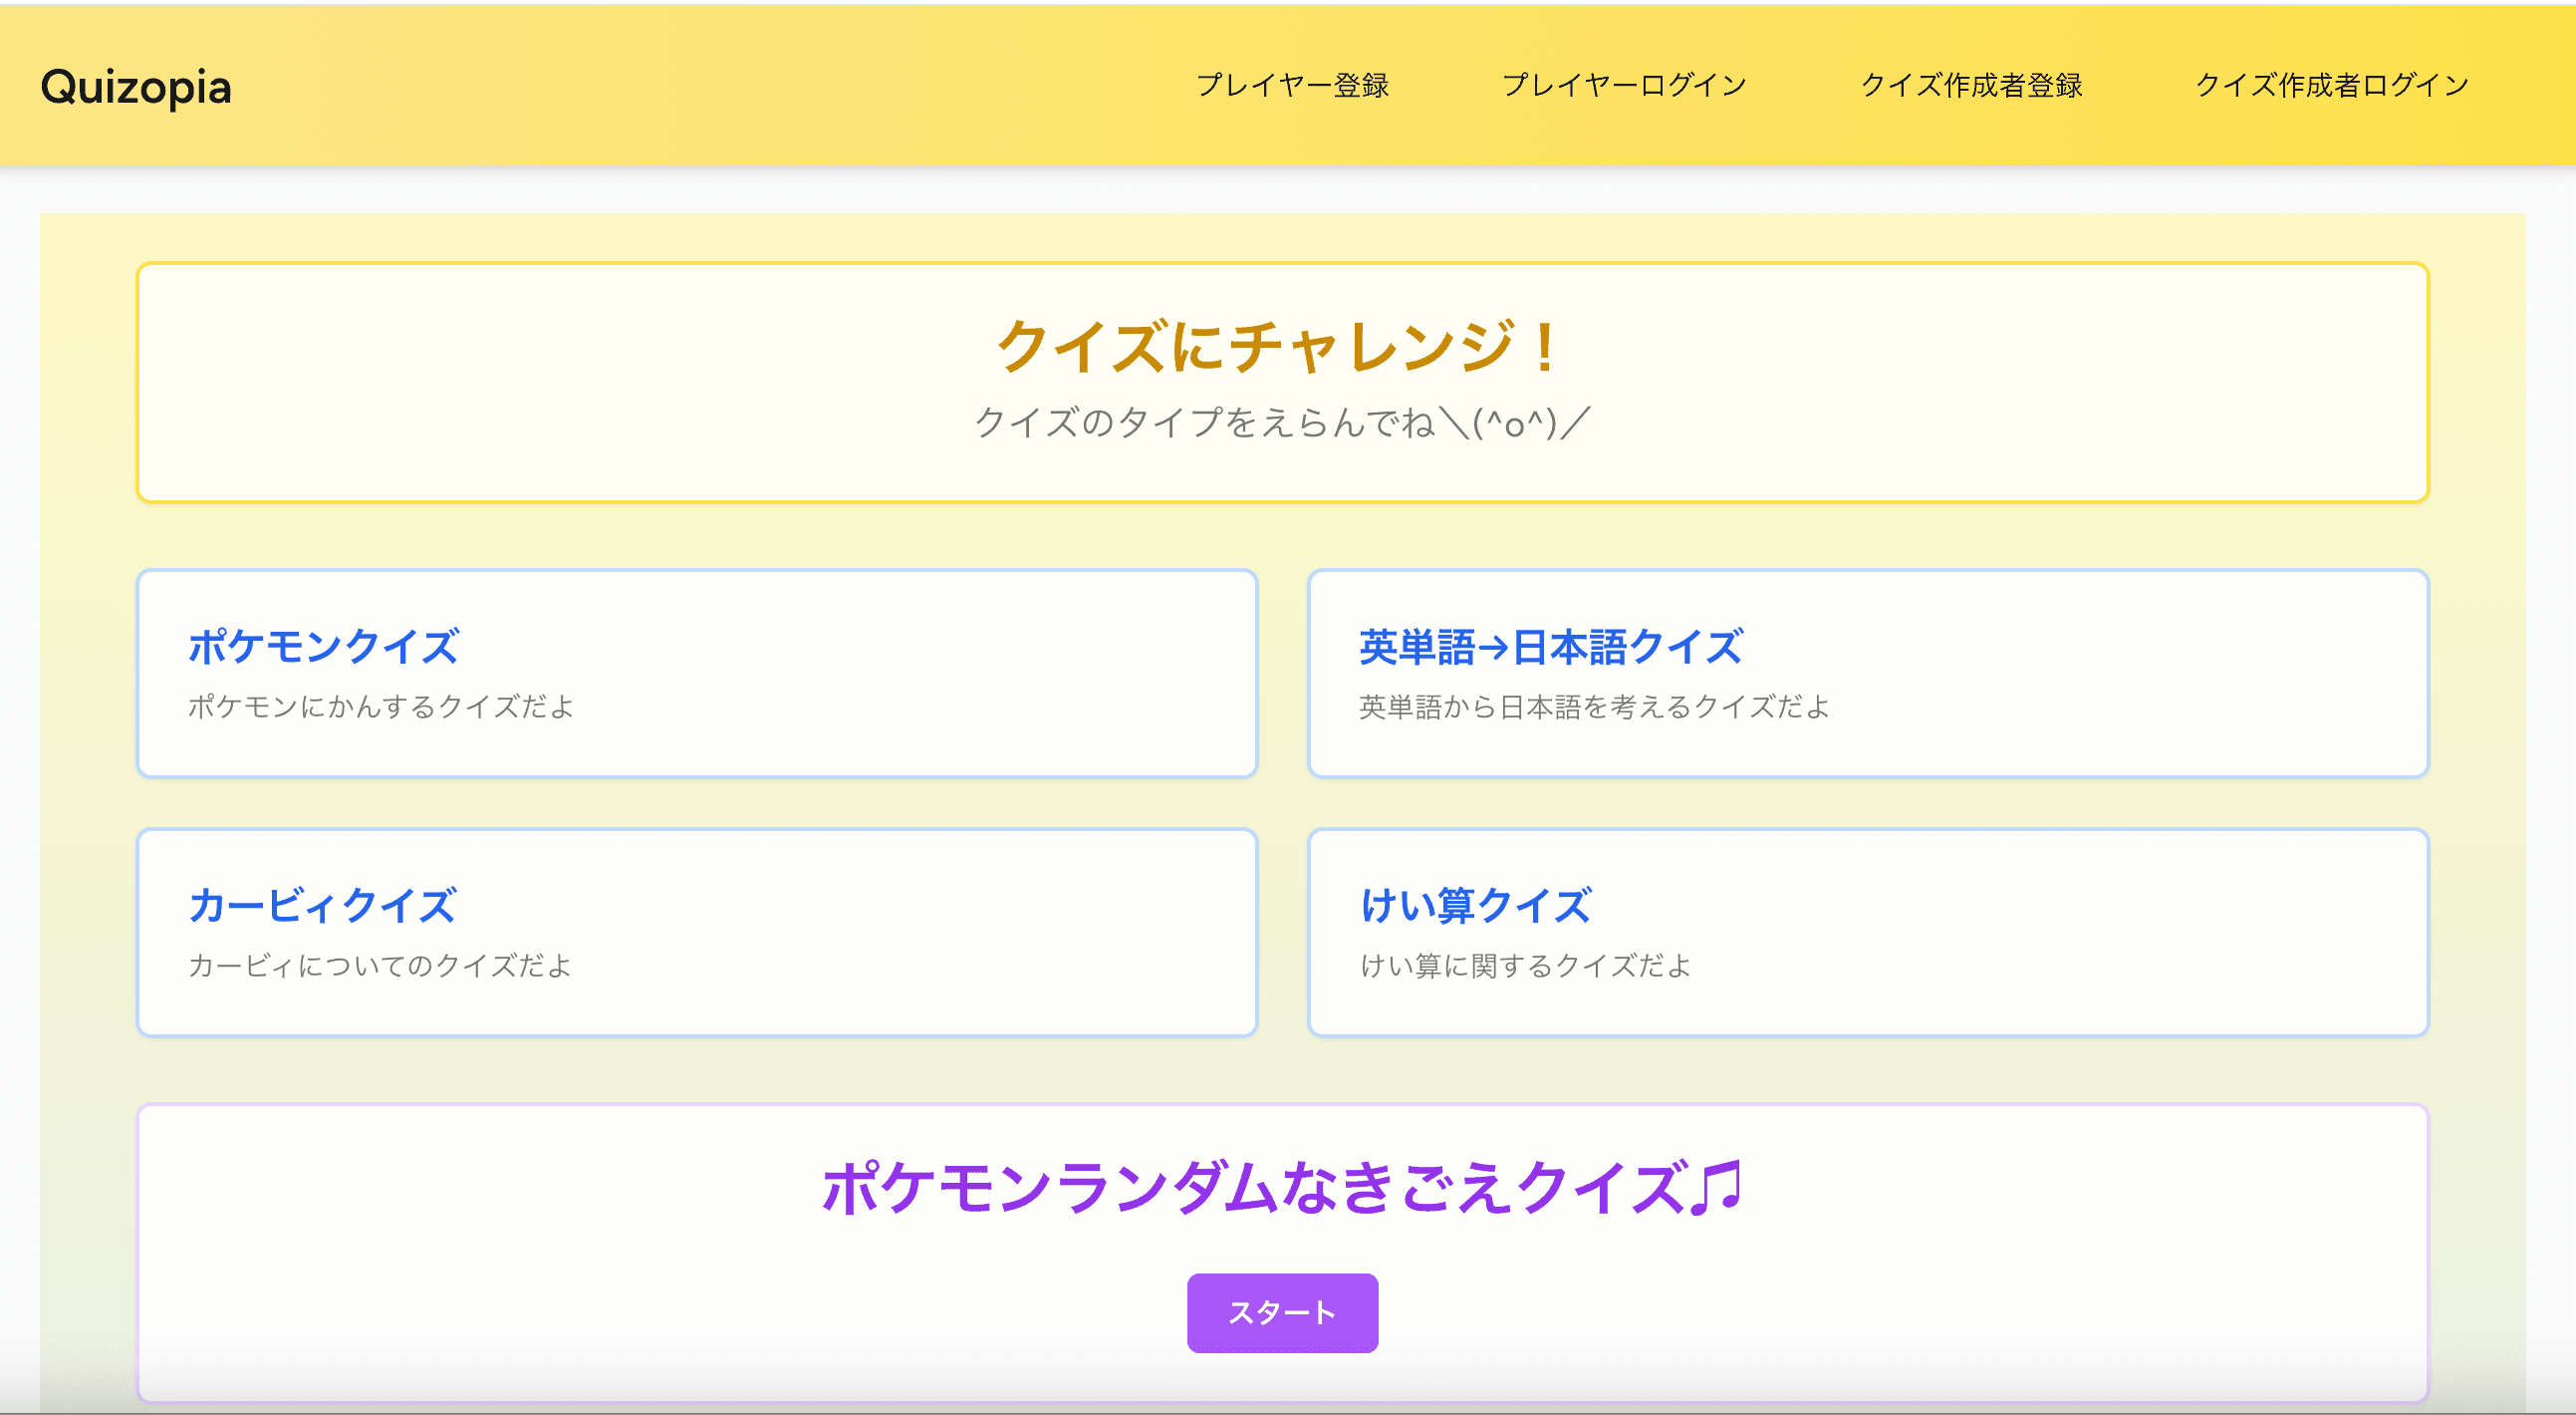Click the text クイズのタイプをえらんでね＼(^o^)／
Image resolution: width=2576 pixels, height=1415 pixels.
(1282, 423)
